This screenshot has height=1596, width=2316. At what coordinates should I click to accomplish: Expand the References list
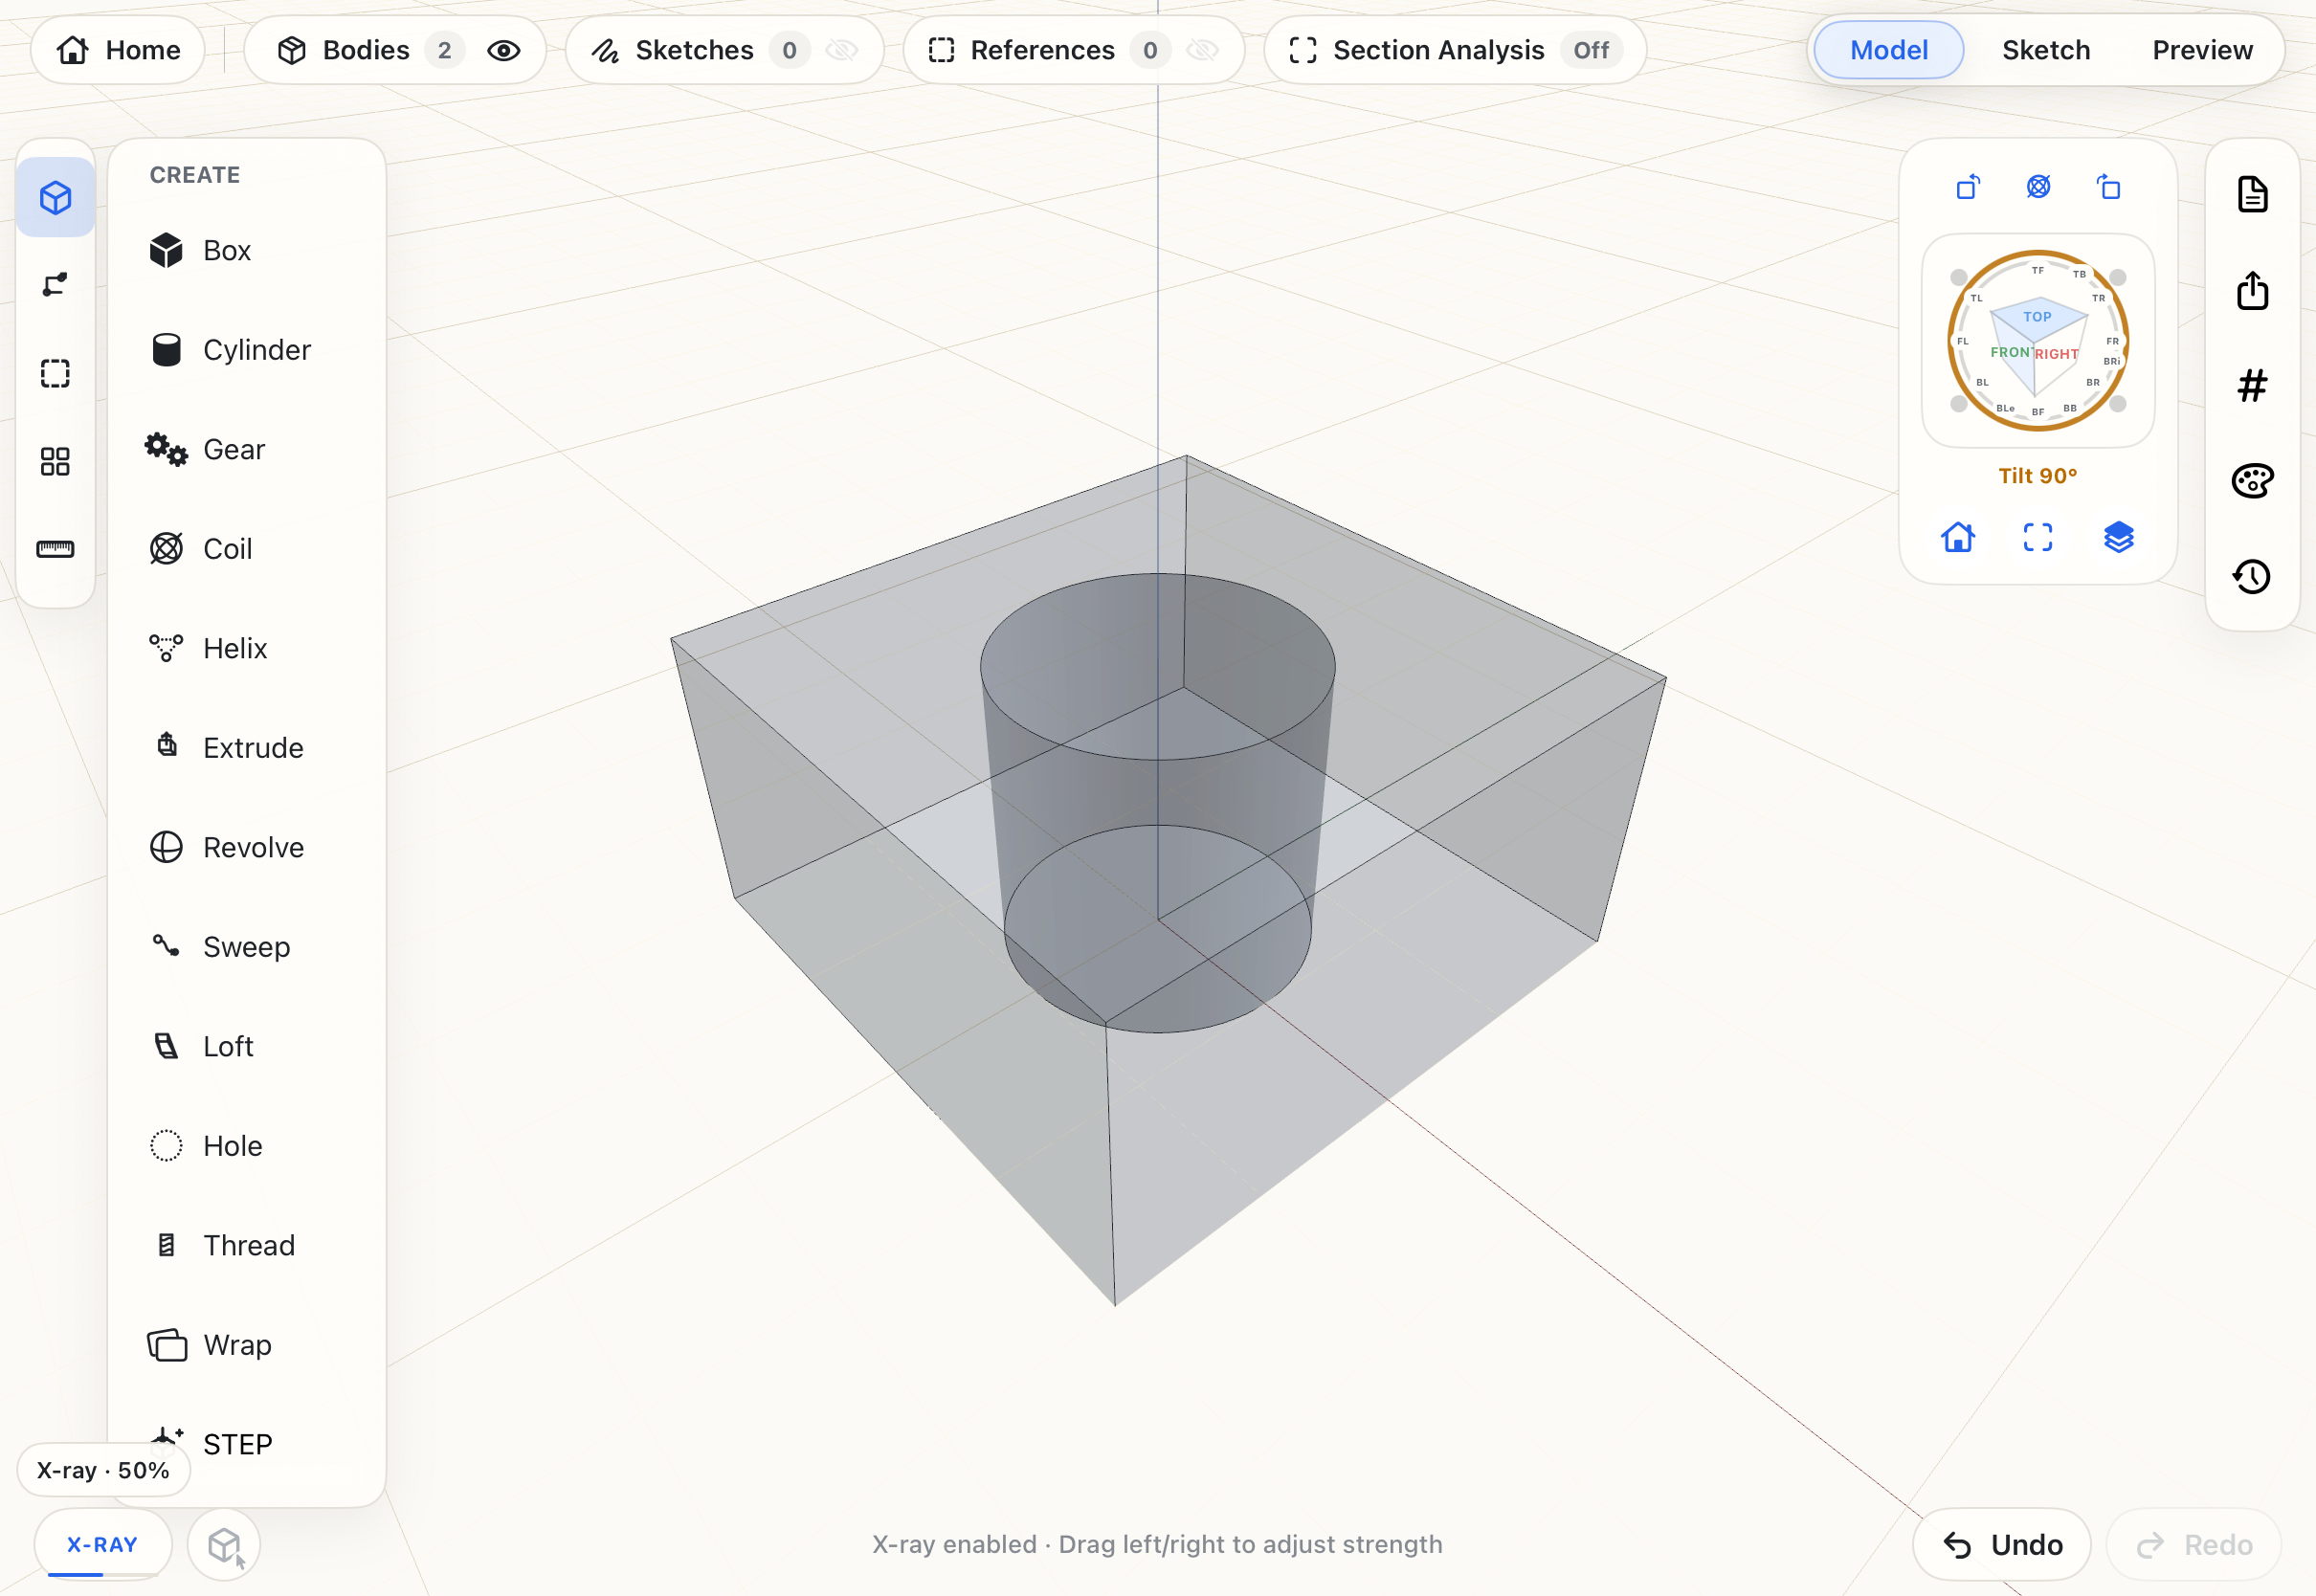pos(1043,50)
